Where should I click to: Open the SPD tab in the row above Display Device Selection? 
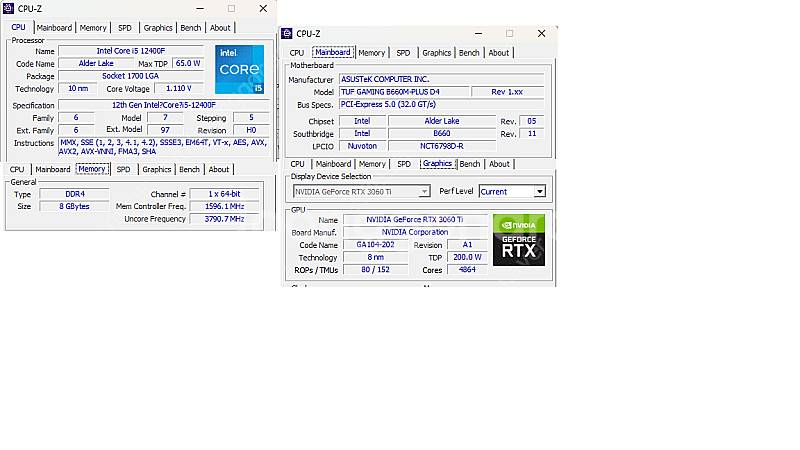click(x=404, y=164)
